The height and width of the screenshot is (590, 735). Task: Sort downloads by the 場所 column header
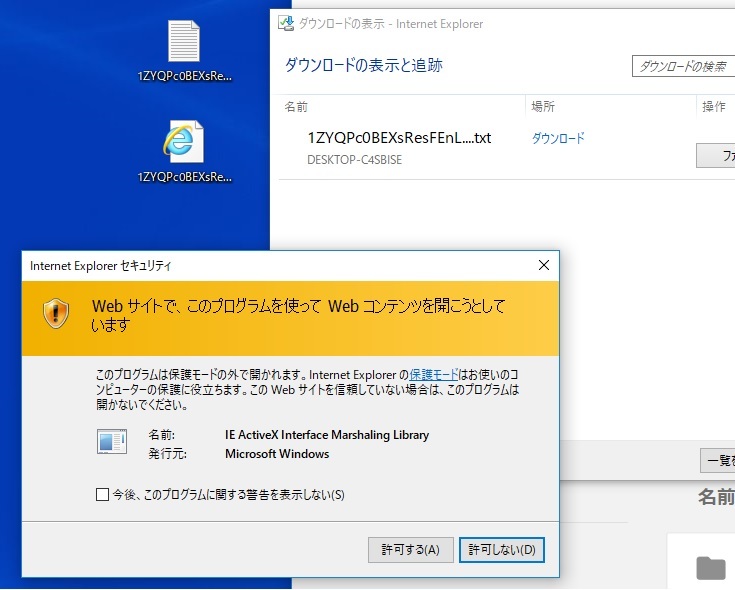[543, 106]
